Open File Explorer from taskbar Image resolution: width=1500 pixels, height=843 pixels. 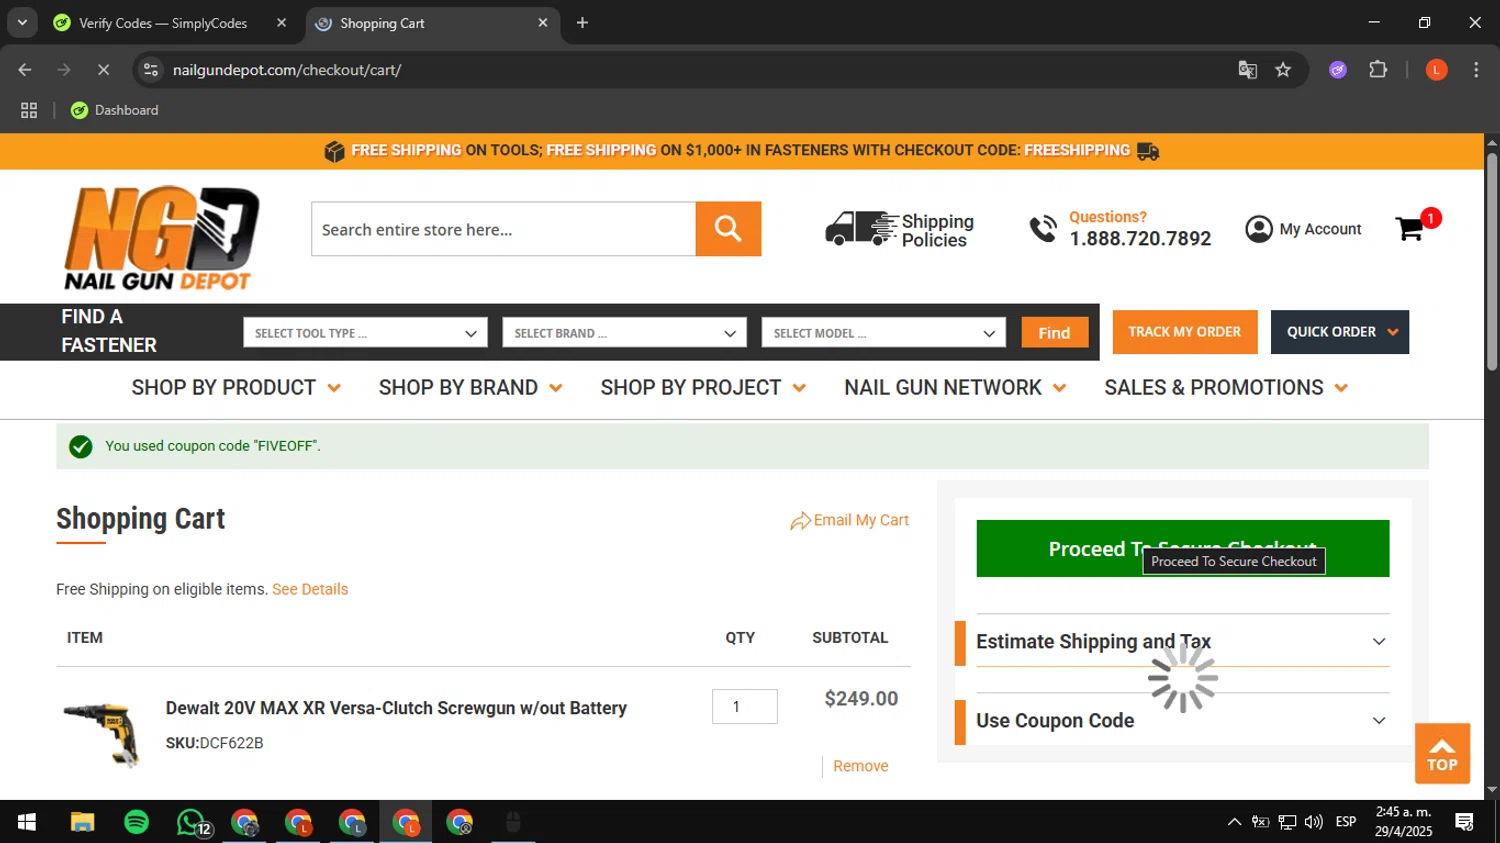click(82, 822)
